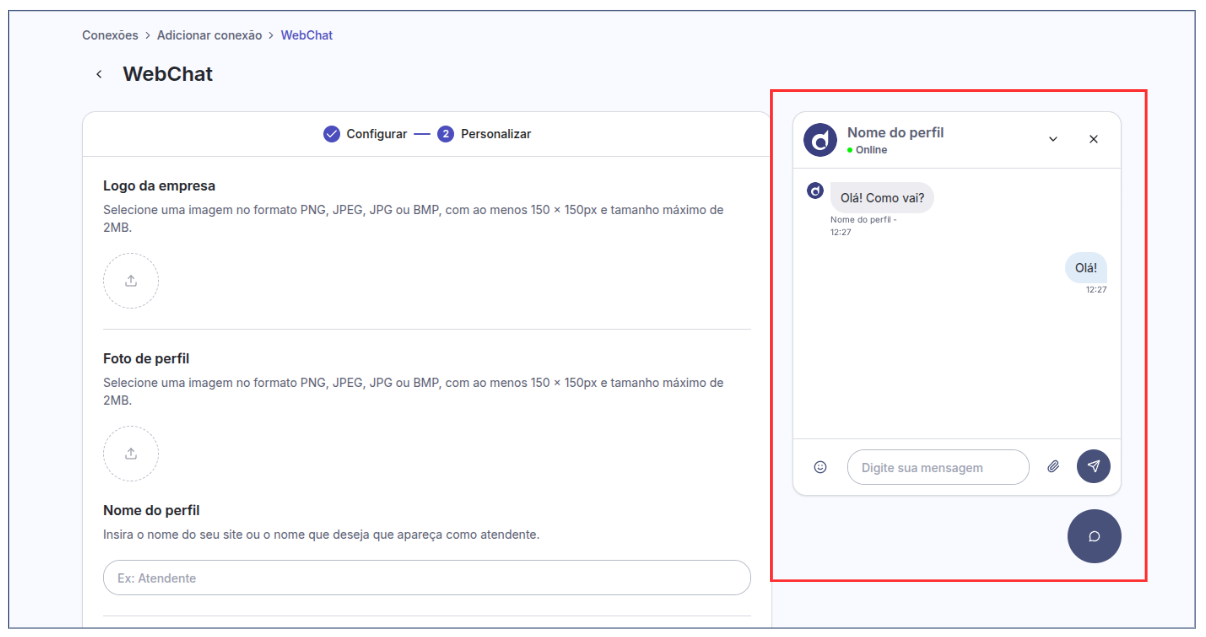The width and height of the screenshot is (1206, 637).
Task: Click the paperclip attachment icon
Action: [1053, 467]
